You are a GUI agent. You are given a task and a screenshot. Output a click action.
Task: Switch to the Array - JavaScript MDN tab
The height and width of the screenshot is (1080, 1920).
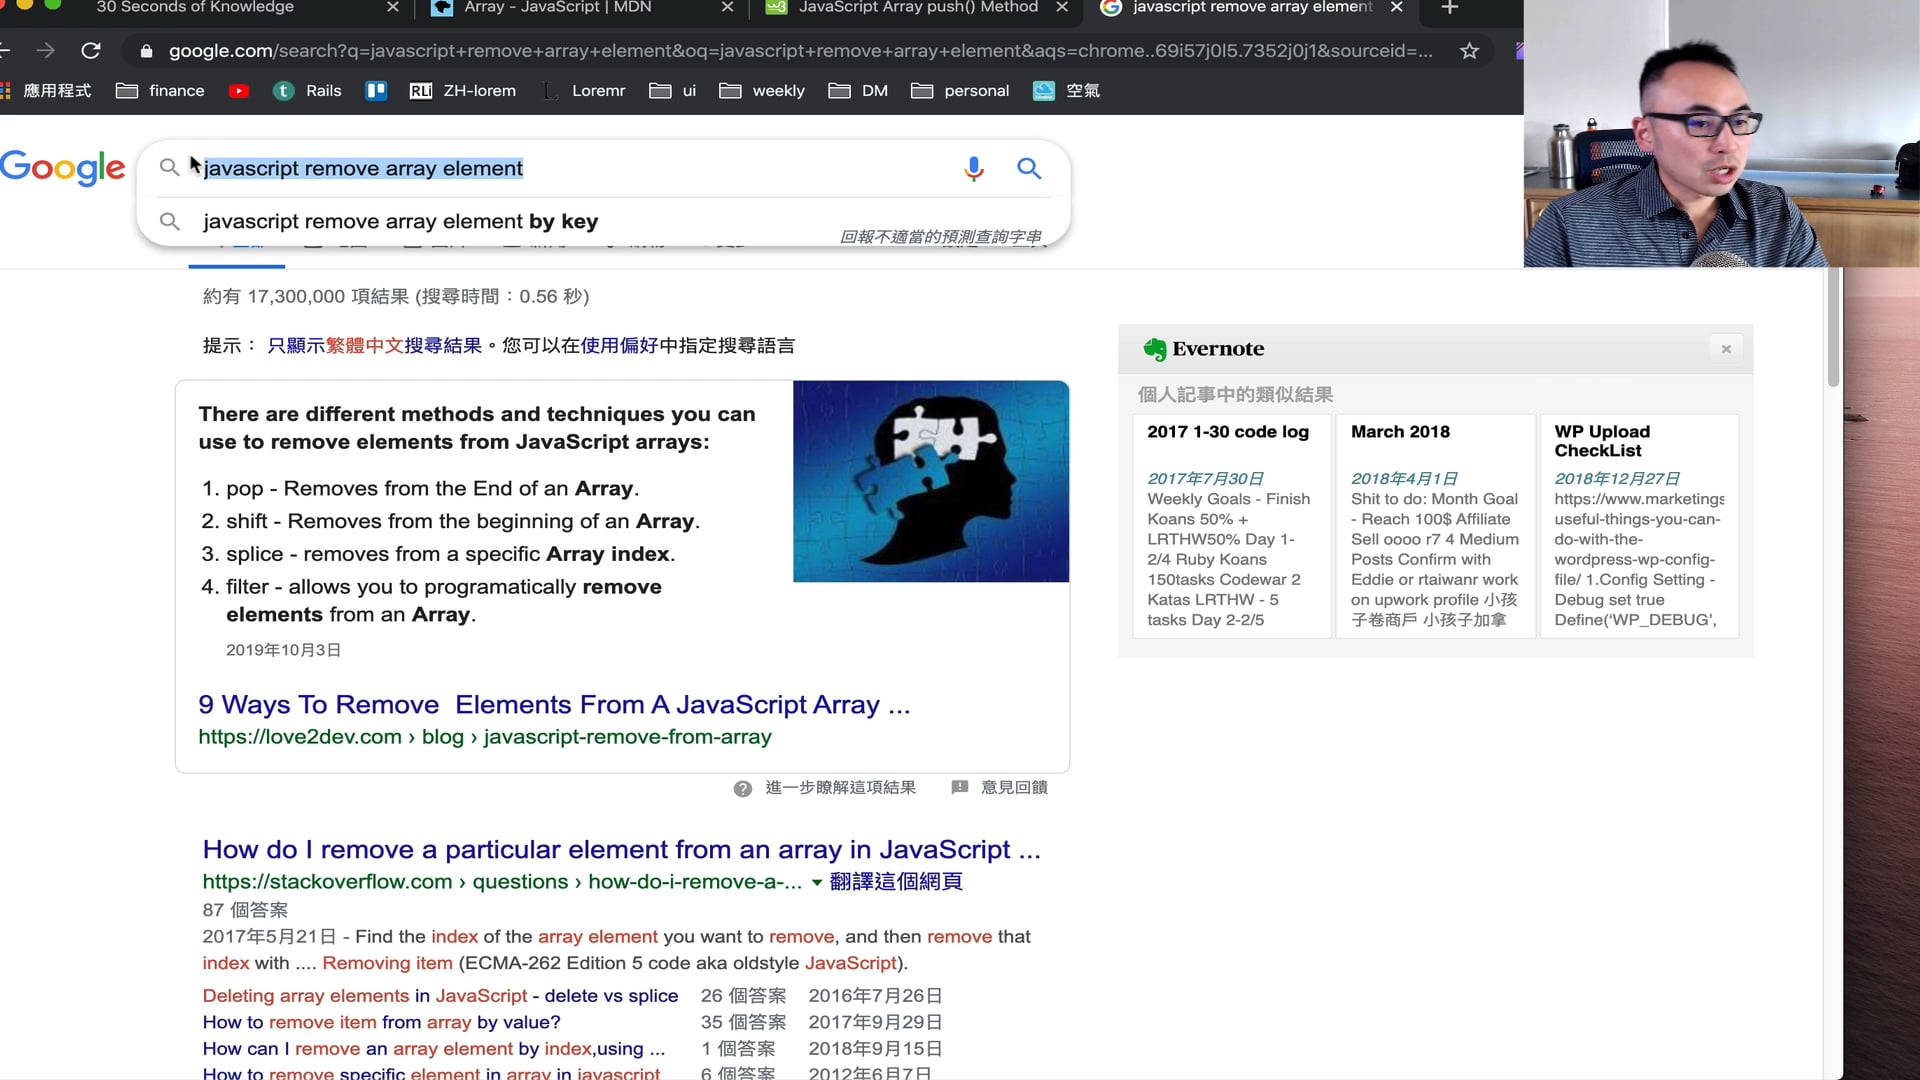[557, 8]
